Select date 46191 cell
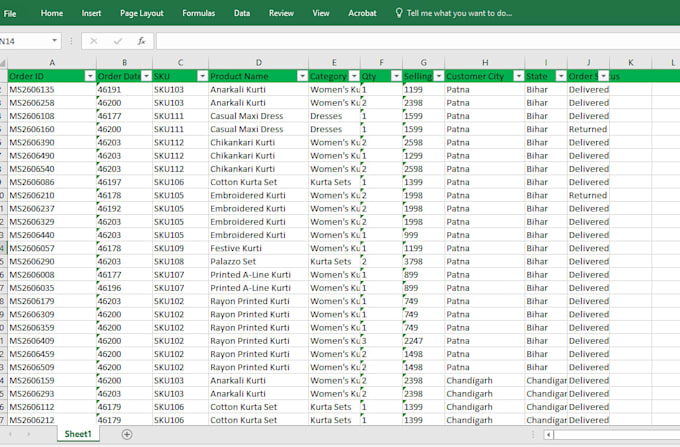Viewport: 680px width, 447px height. click(x=124, y=90)
